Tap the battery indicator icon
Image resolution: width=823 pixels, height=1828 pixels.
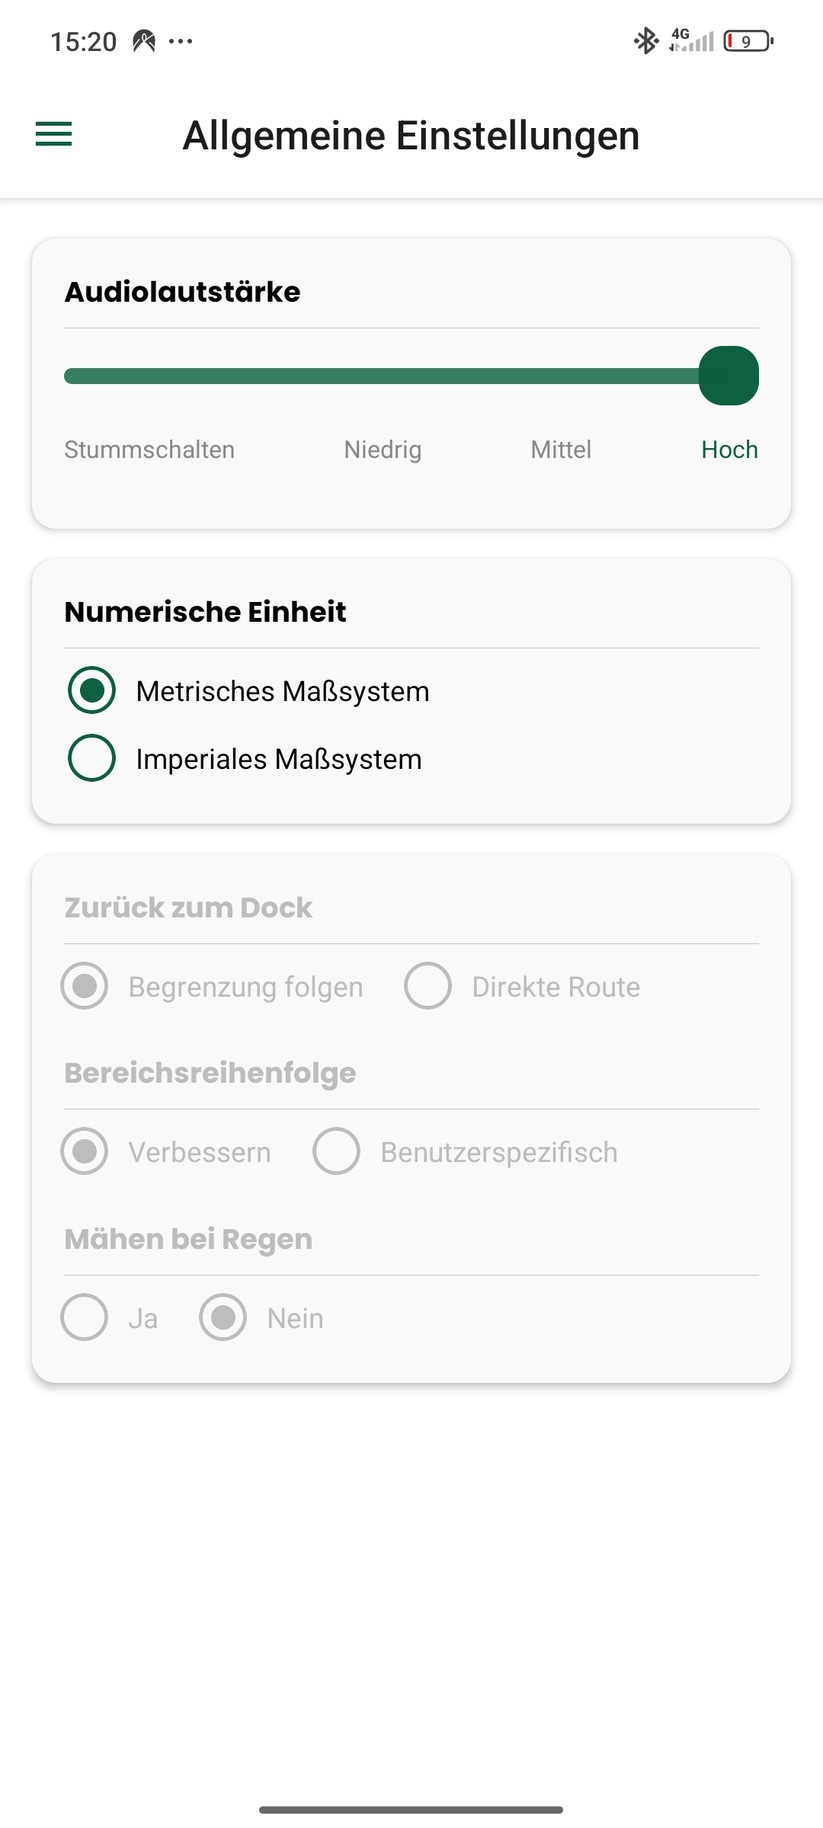tap(748, 41)
